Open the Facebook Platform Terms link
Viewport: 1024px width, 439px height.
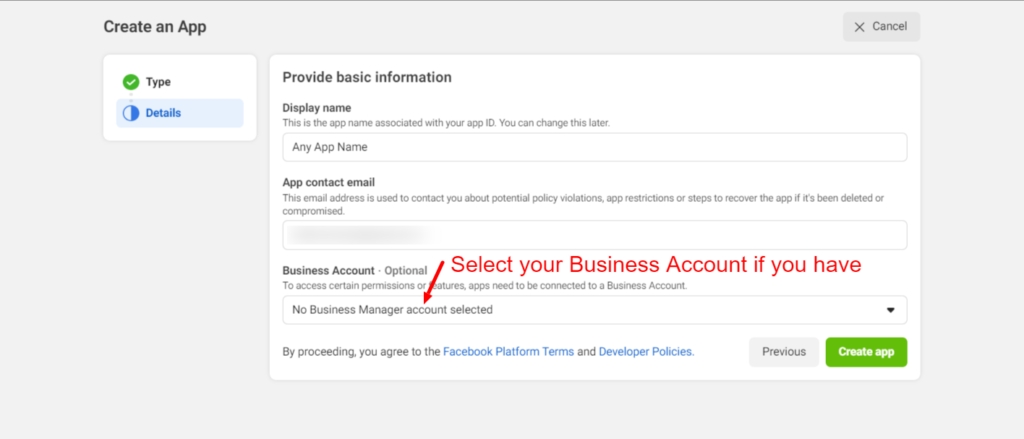coord(507,352)
